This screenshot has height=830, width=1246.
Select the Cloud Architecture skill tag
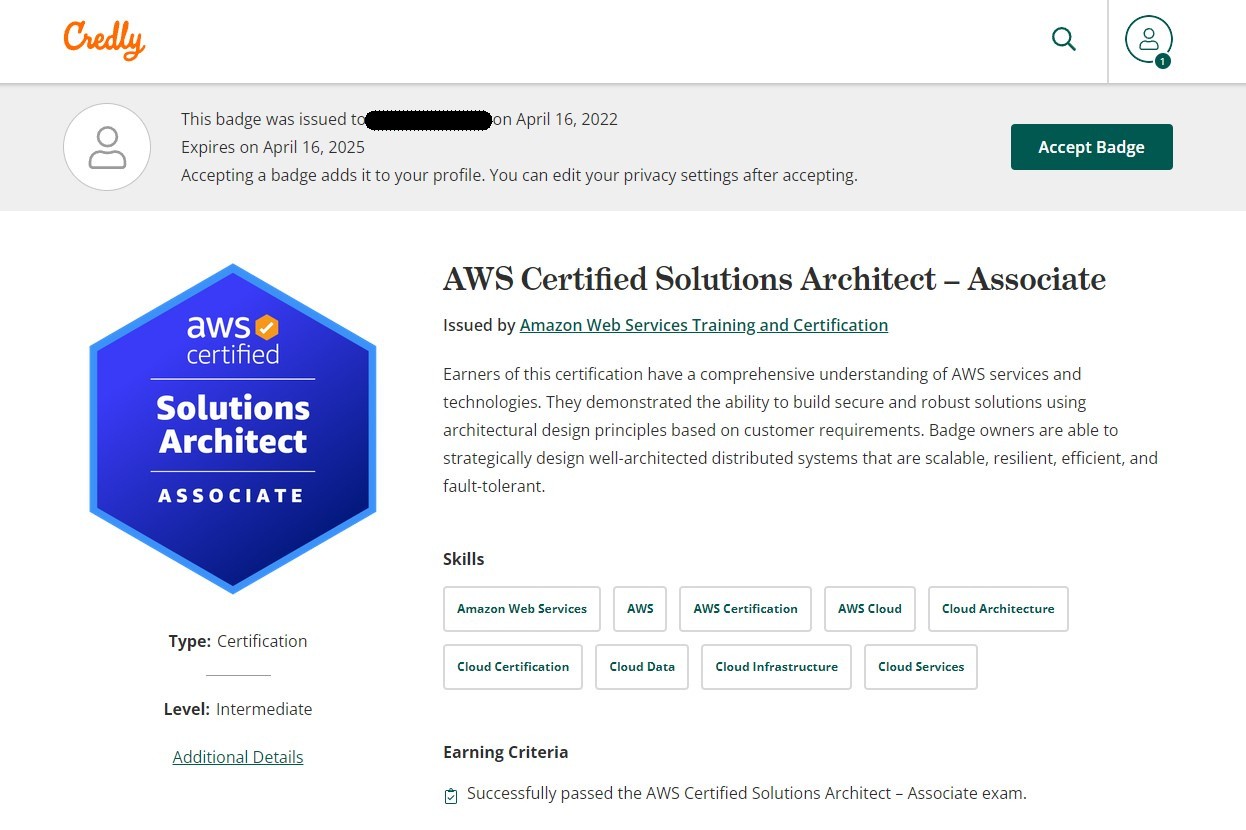[x=998, y=609]
